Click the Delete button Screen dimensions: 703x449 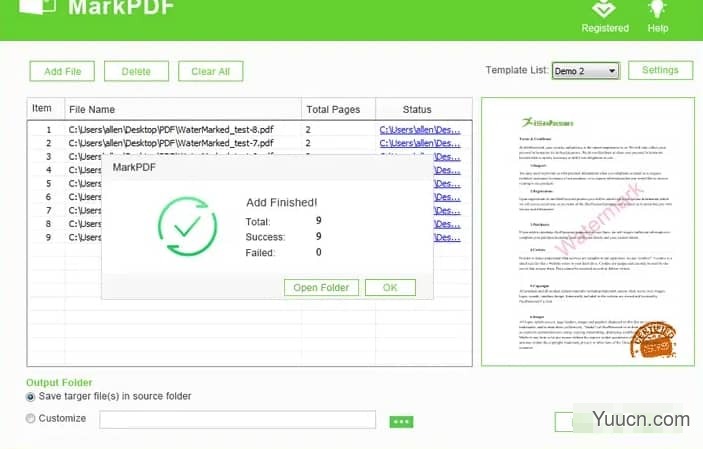click(136, 71)
